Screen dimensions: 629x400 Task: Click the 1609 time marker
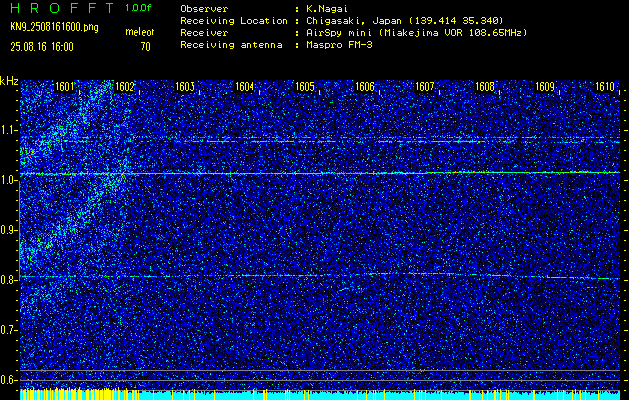click(545, 87)
